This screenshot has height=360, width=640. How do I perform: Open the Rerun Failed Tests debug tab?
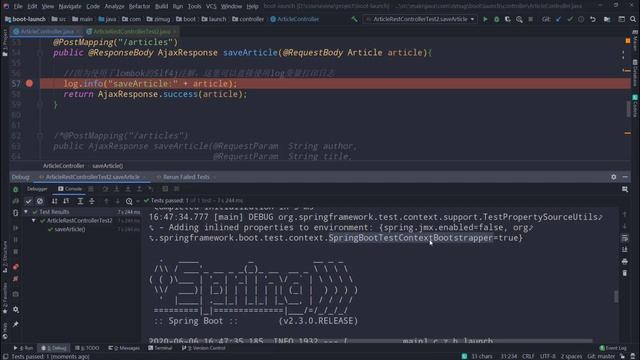[186, 177]
